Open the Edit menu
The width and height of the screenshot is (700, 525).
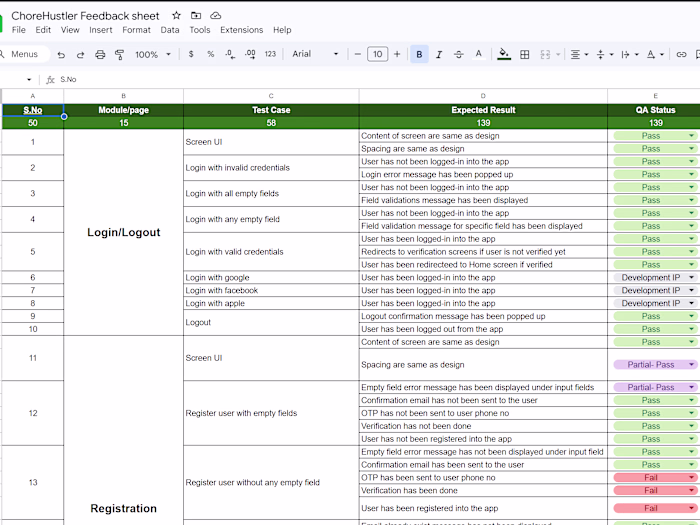coord(43,30)
